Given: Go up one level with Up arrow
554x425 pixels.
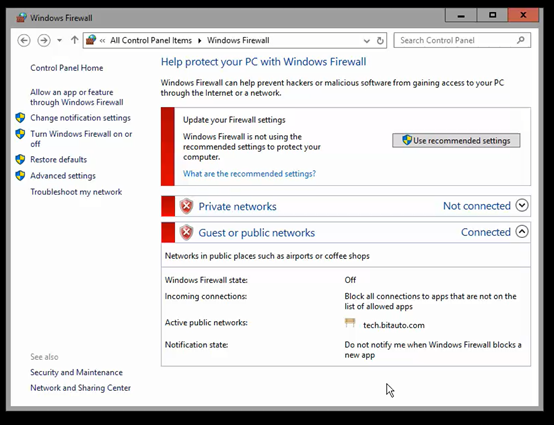Looking at the screenshot, I should (x=74, y=40).
